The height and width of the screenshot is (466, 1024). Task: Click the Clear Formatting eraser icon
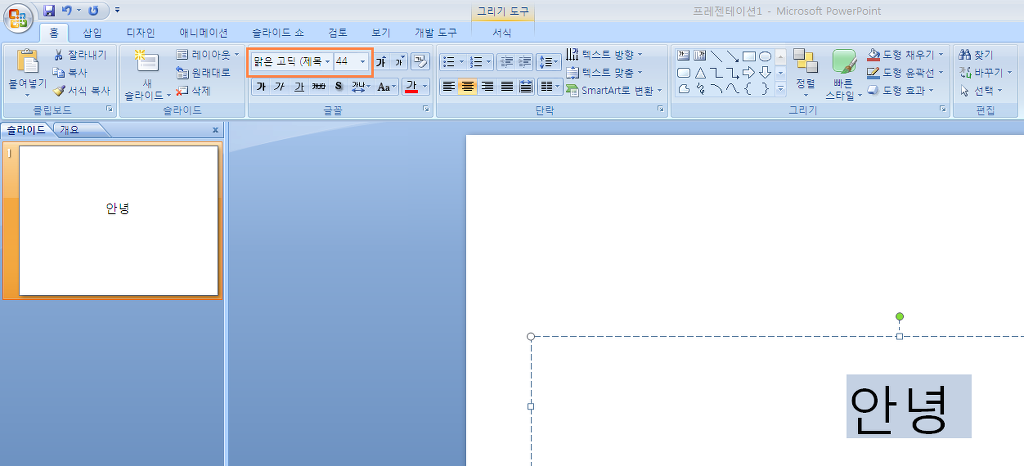pyautogui.click(x=420, y=61)
